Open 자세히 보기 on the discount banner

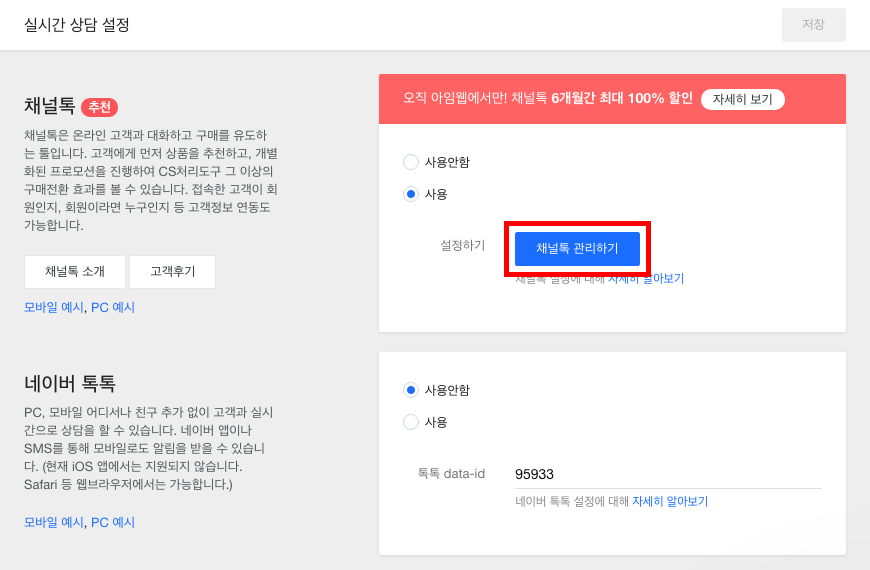point(742,99)
